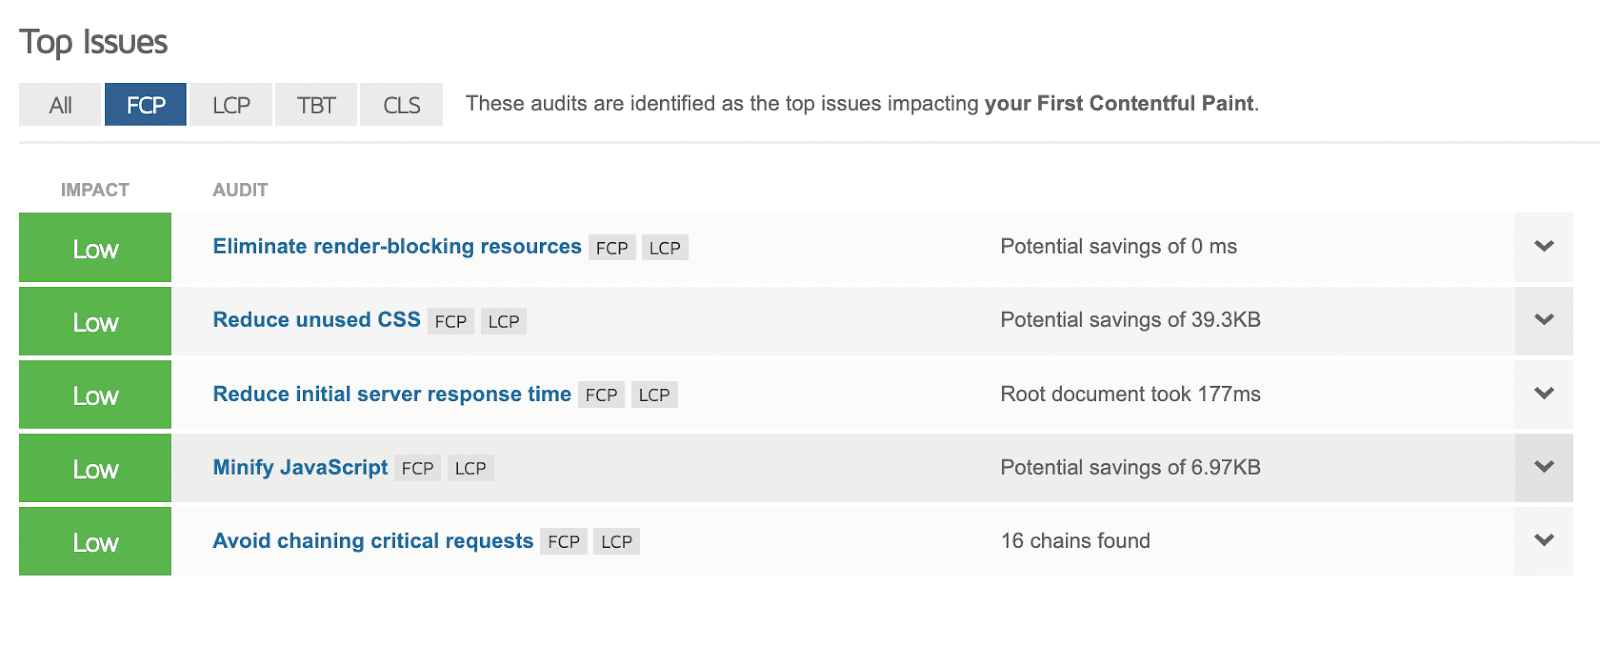Image resolution: width=1600 pixels, height=648 pixels.
Task: Open the Reduce initial server response time audit
Action: pyautogui.click(x=391, y=394)
